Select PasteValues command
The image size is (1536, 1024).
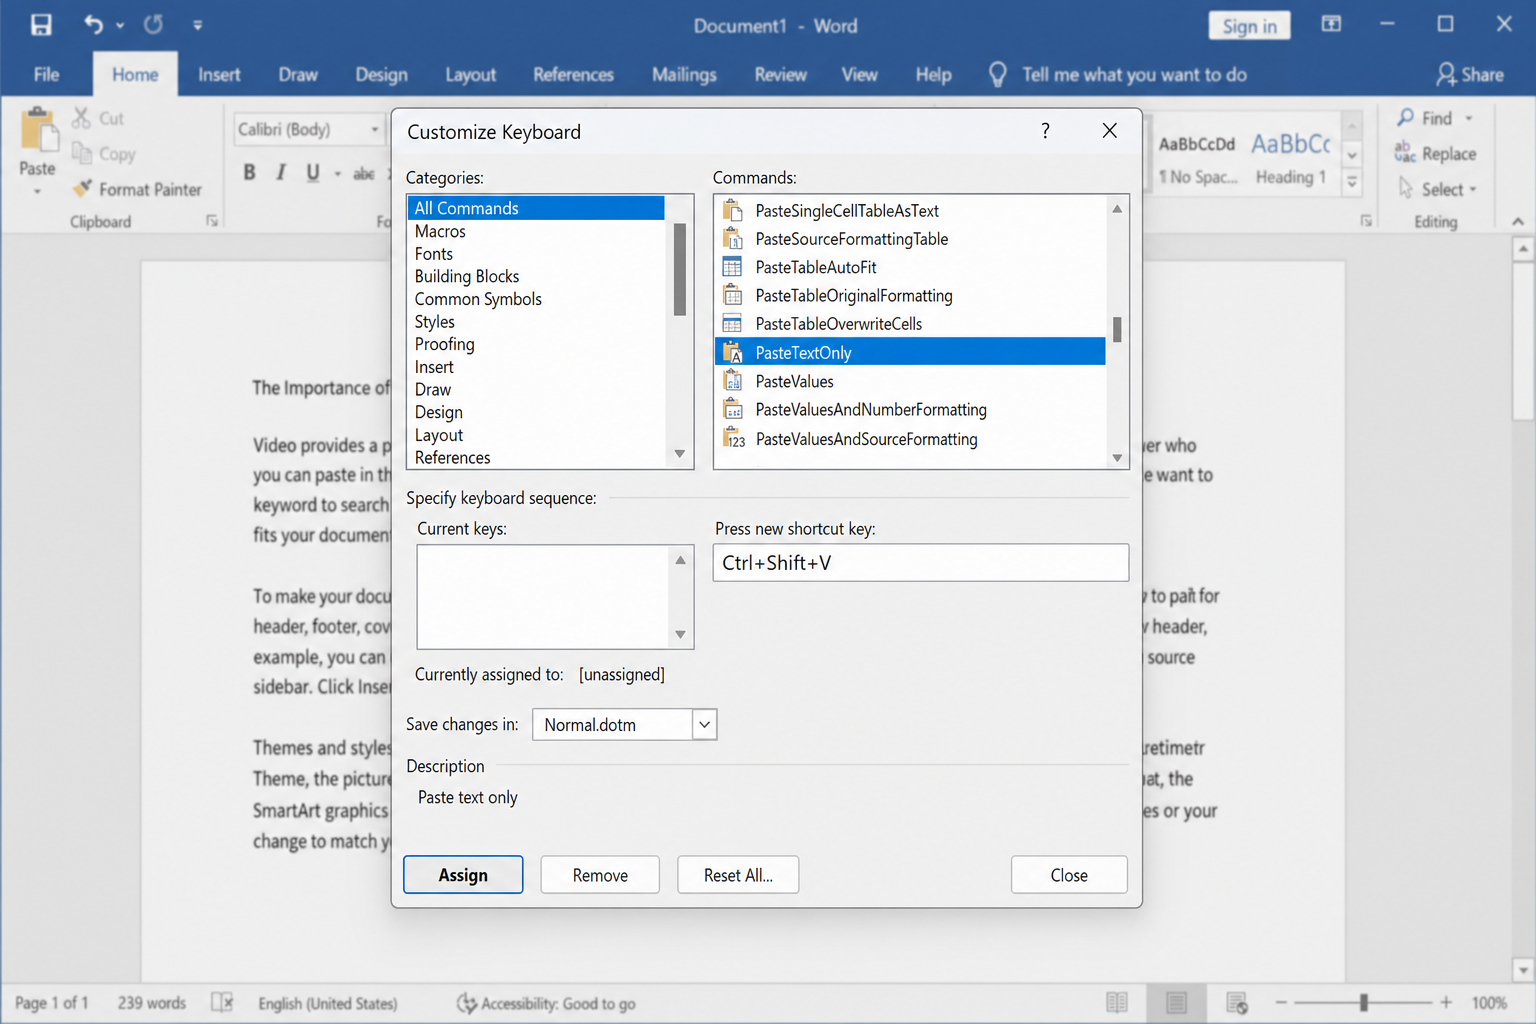point(910,381)
